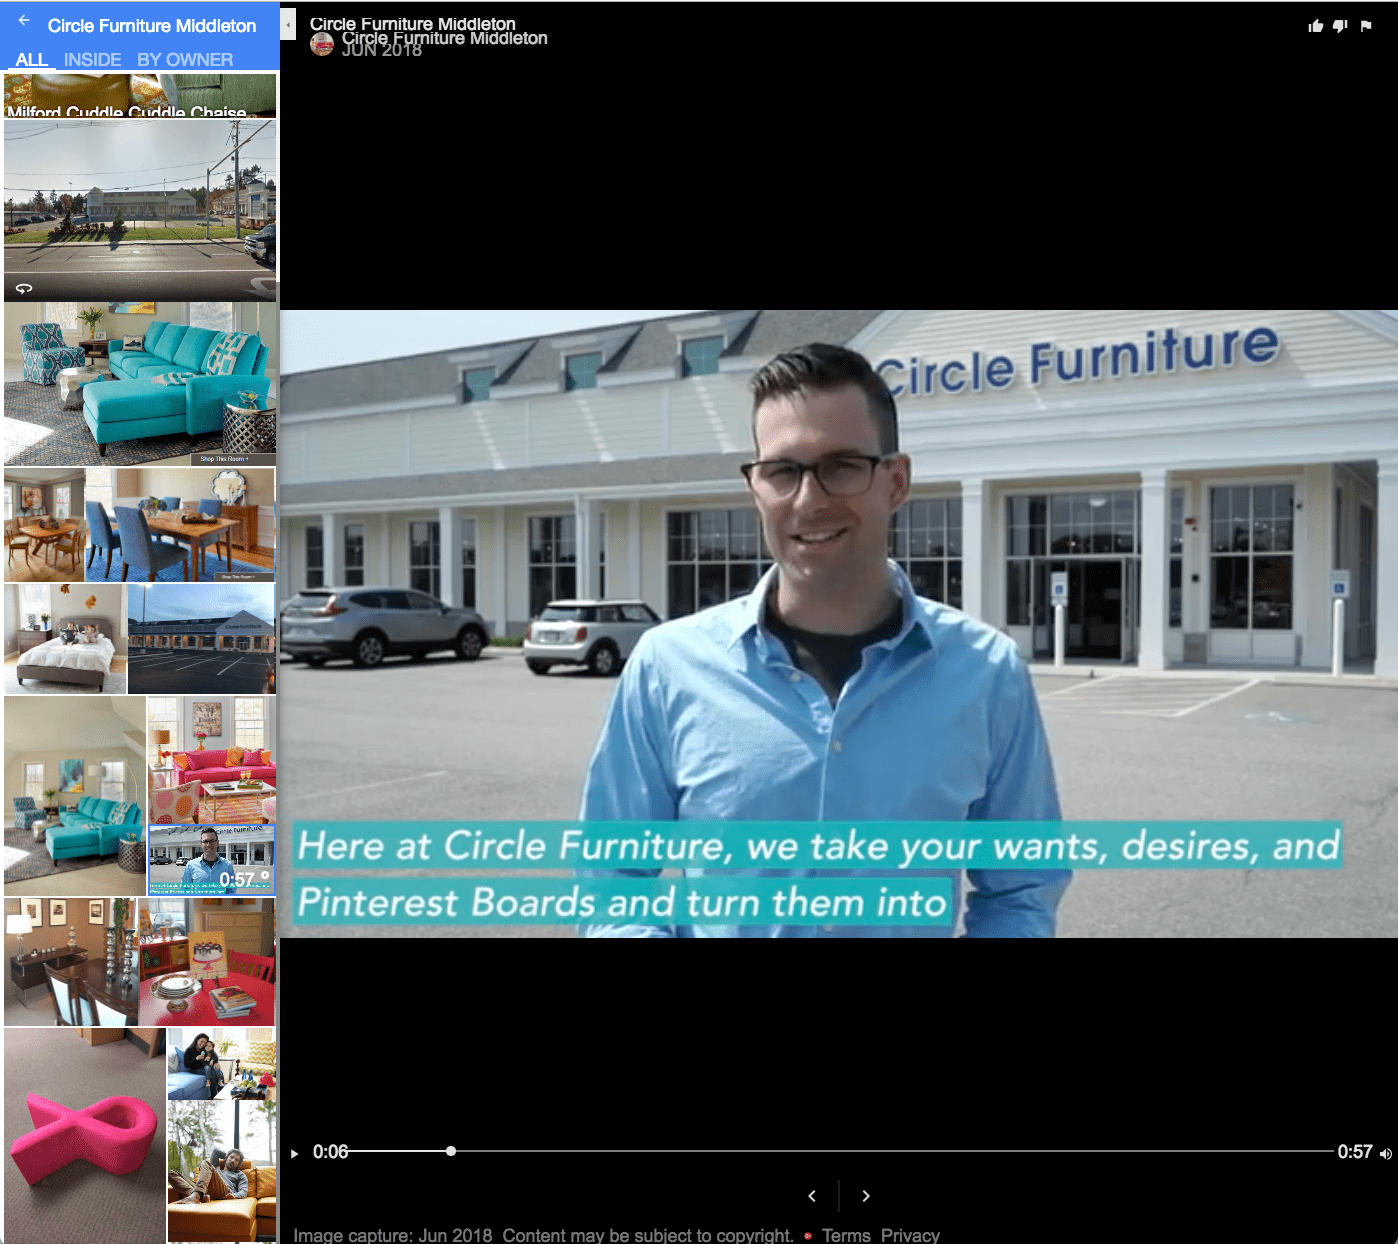Play the video
The image size is (1398, 1244).
coord(295,1153)
